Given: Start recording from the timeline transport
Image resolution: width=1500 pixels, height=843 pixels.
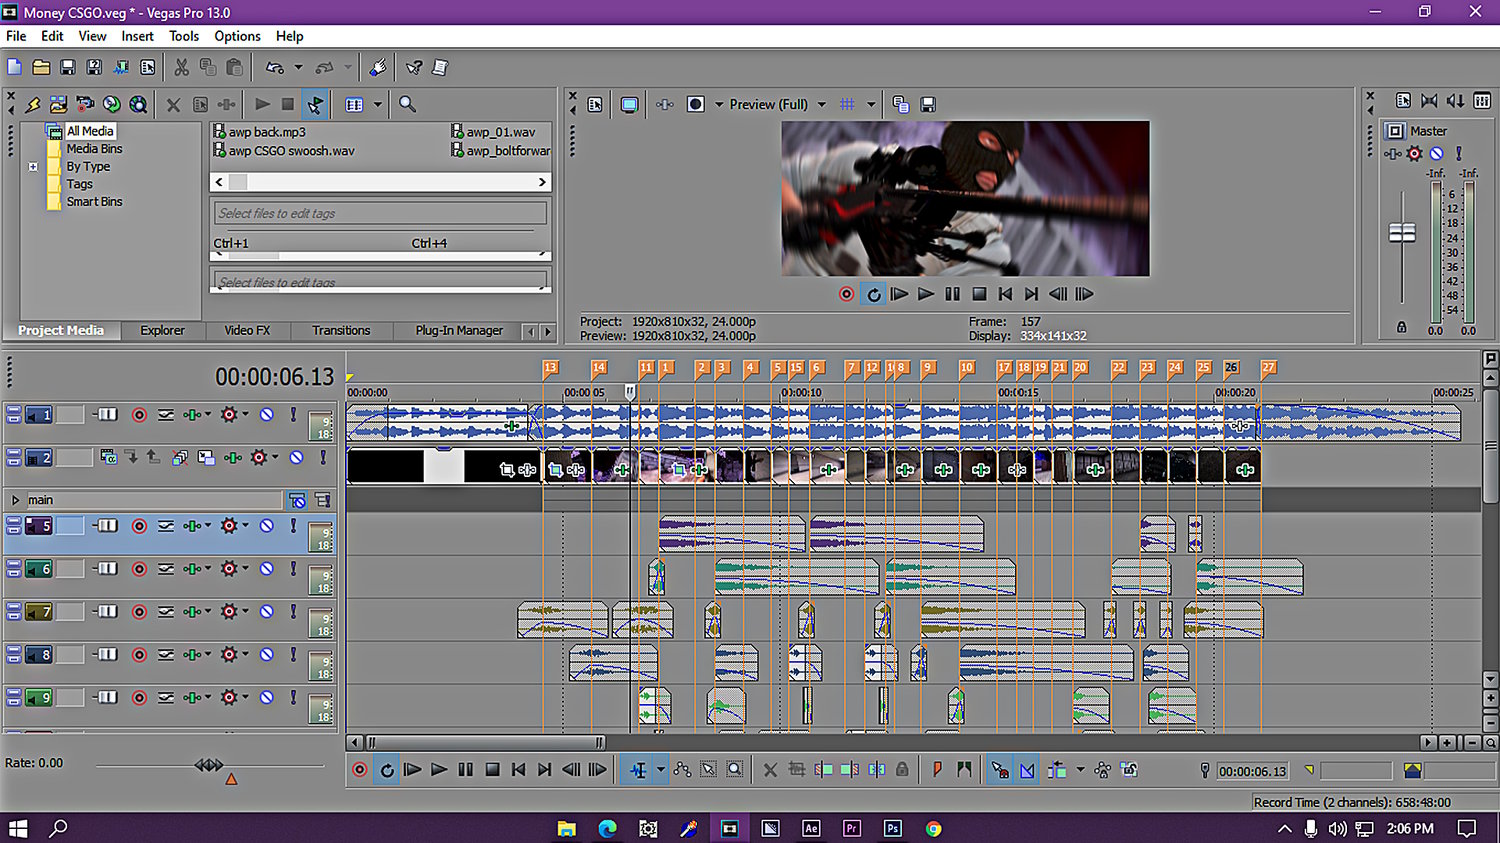Looking at the screenshot, I should pos(360,770).
